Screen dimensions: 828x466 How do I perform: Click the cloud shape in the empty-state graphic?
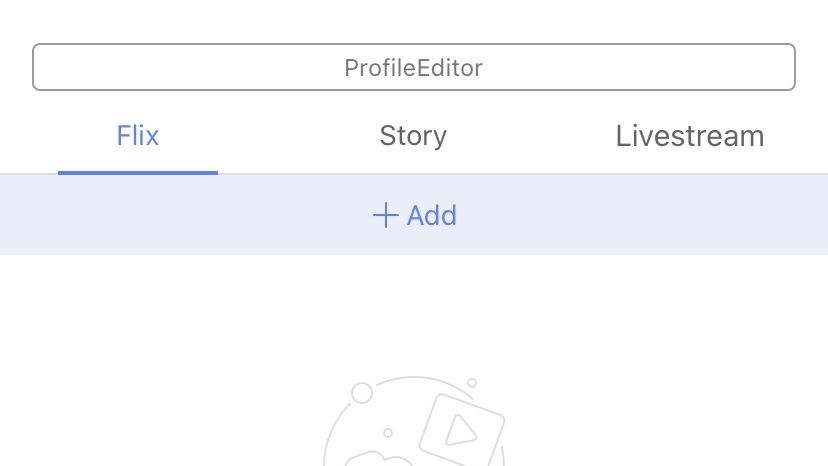click(378, 461)
